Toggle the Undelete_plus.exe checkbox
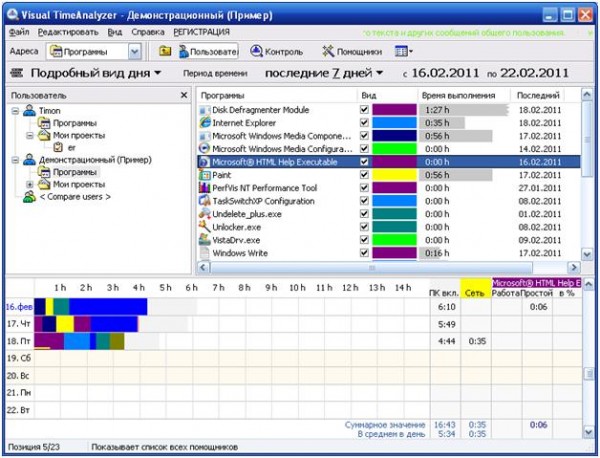 (x=364, y=214)
